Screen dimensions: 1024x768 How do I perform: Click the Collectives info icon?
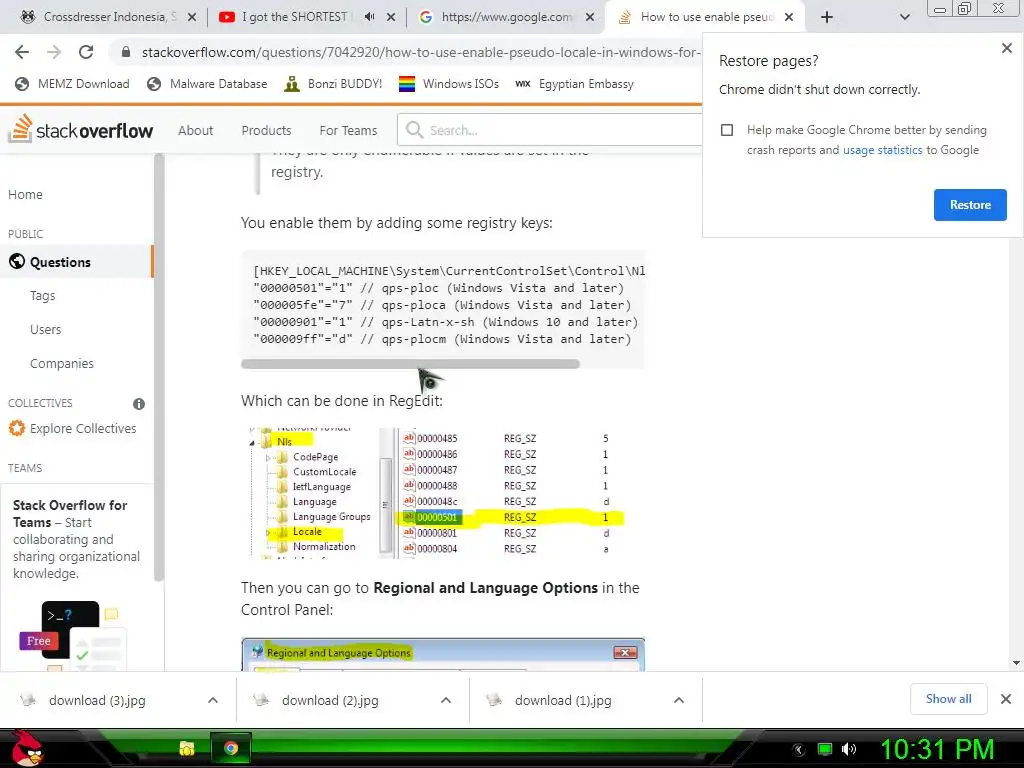tap(138, 404)
